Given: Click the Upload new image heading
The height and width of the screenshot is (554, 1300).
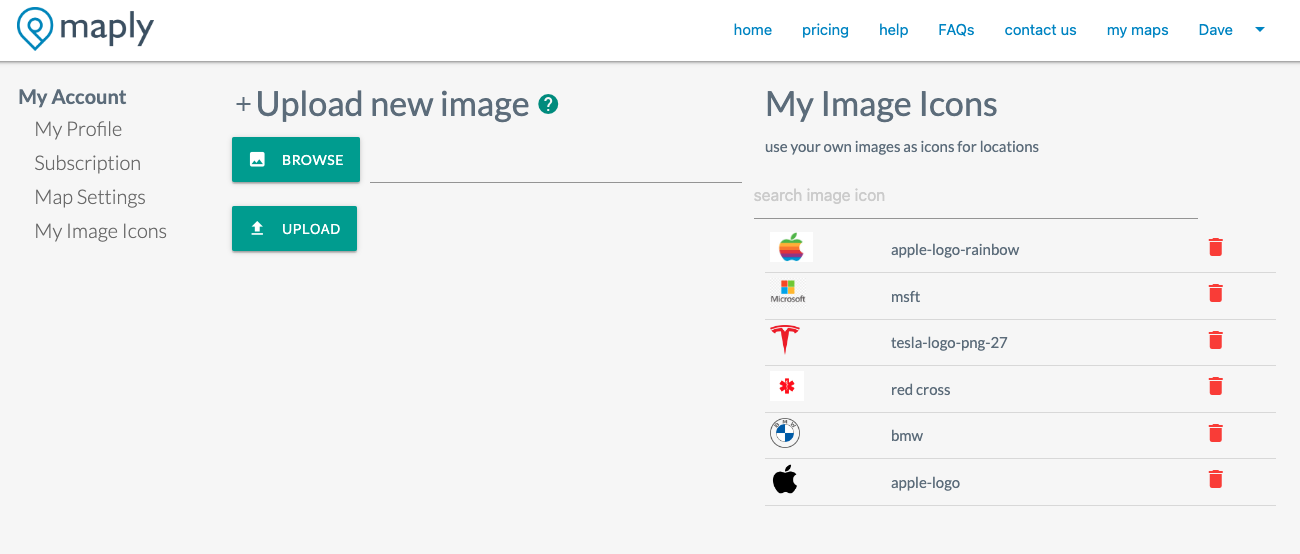Looking at the screenshot, I should (x=393, y=105).
